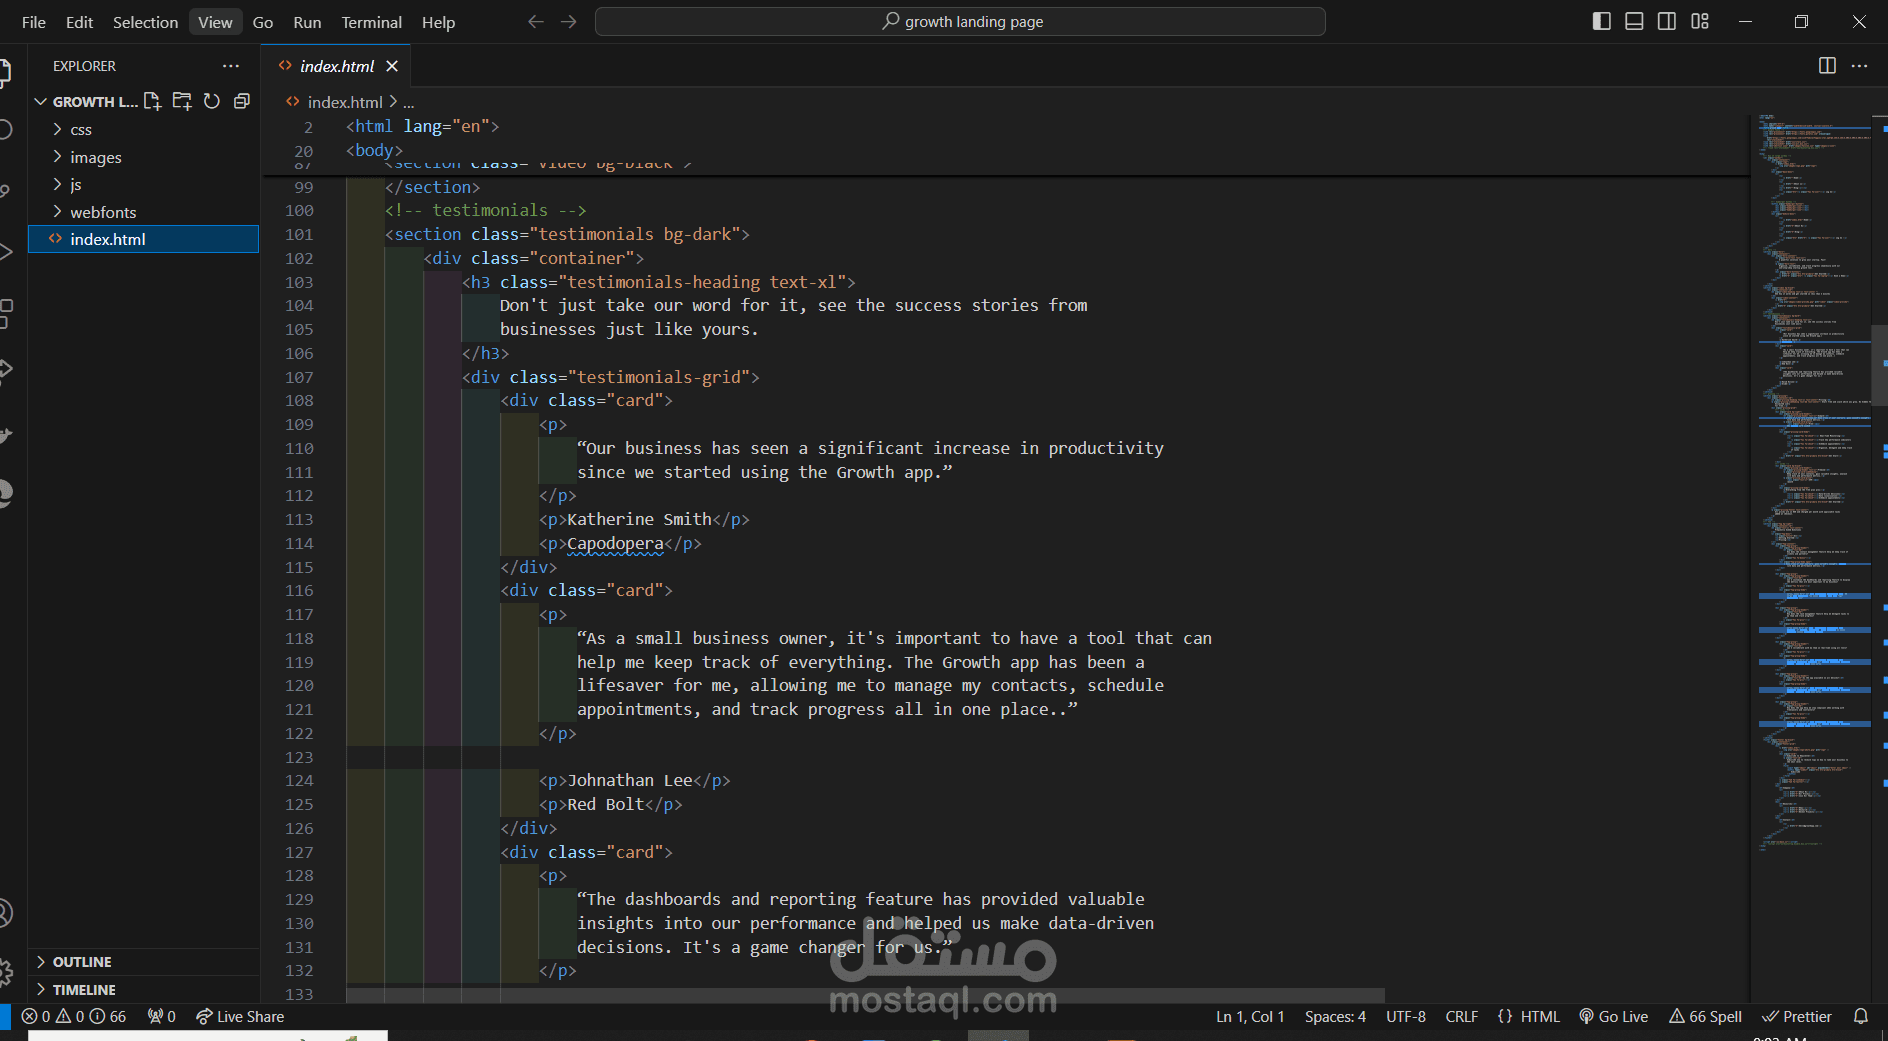Screen dimensions: 1888x1041
Task: Open the Go menu
Action: [x=263, y=22]
